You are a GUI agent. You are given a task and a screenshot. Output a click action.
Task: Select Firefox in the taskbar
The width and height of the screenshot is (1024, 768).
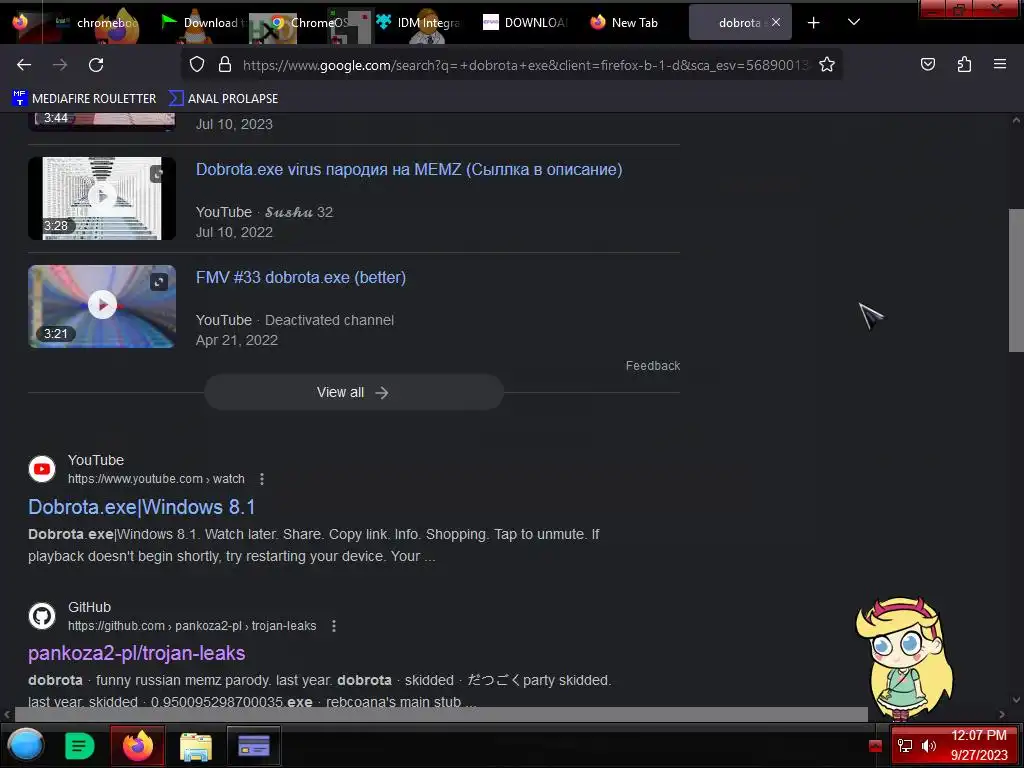(x=137, y=746)
